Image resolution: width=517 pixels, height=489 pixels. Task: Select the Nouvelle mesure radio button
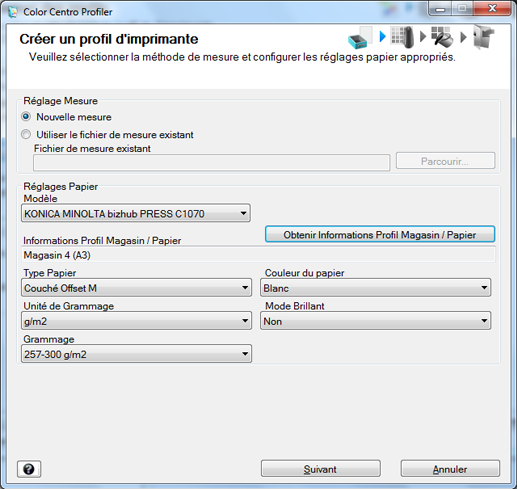[26, 117]
